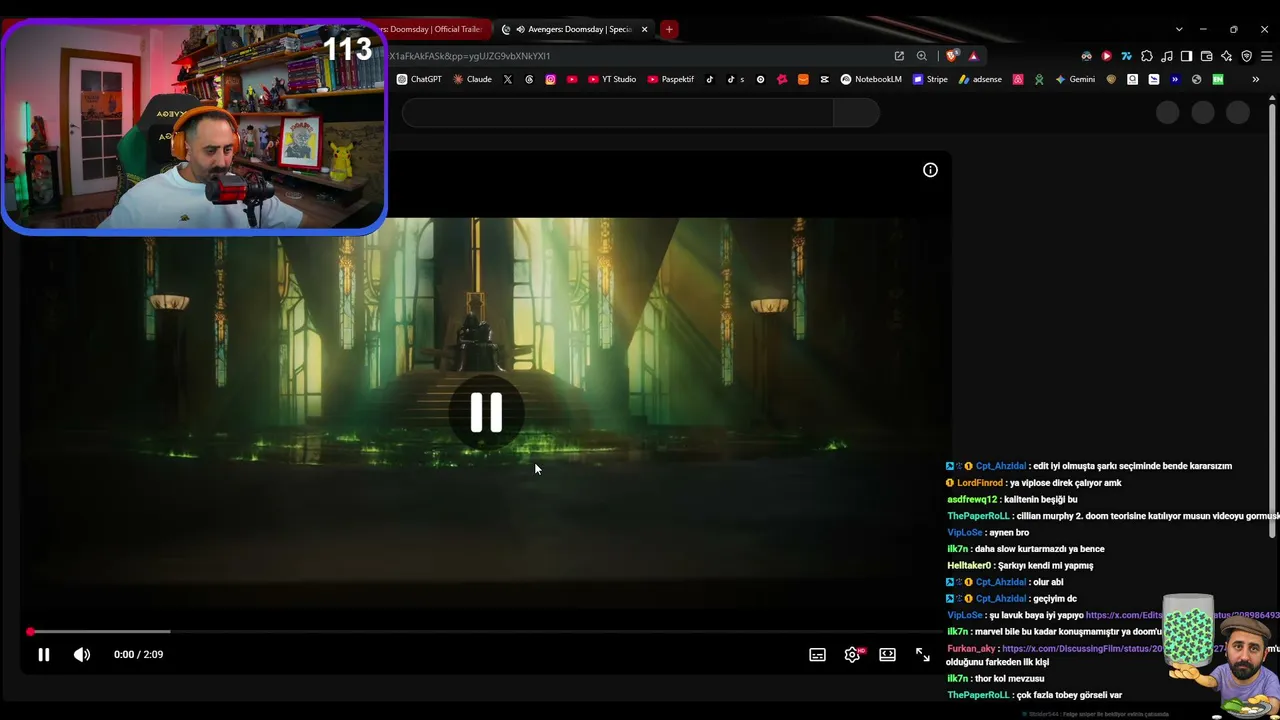Enter fullscreen mode
This screenshot has height=720, width=1280.
click(x=923, y=655)
